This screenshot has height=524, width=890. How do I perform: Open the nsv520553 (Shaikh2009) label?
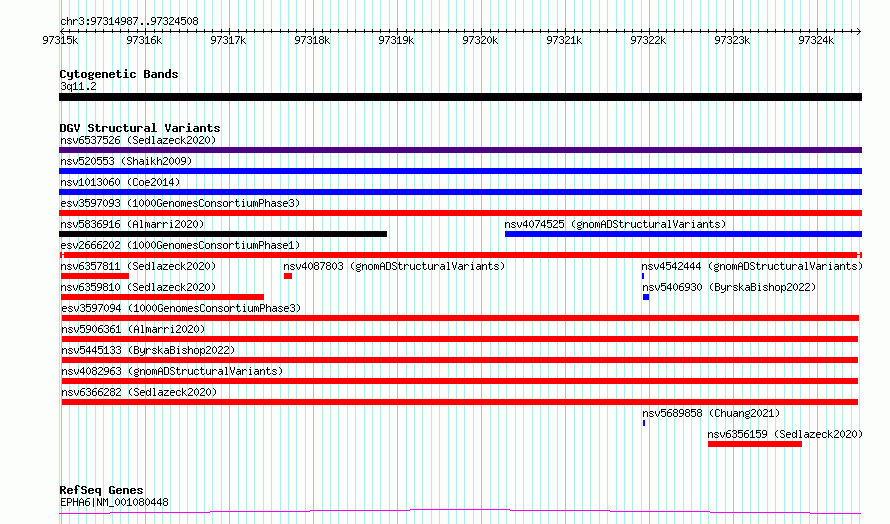tap(126, 161)
